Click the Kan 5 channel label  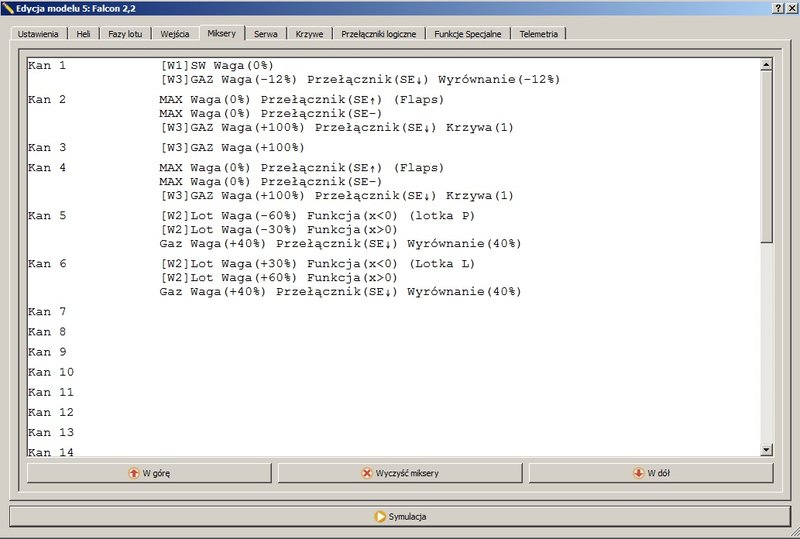coord(47,216)
